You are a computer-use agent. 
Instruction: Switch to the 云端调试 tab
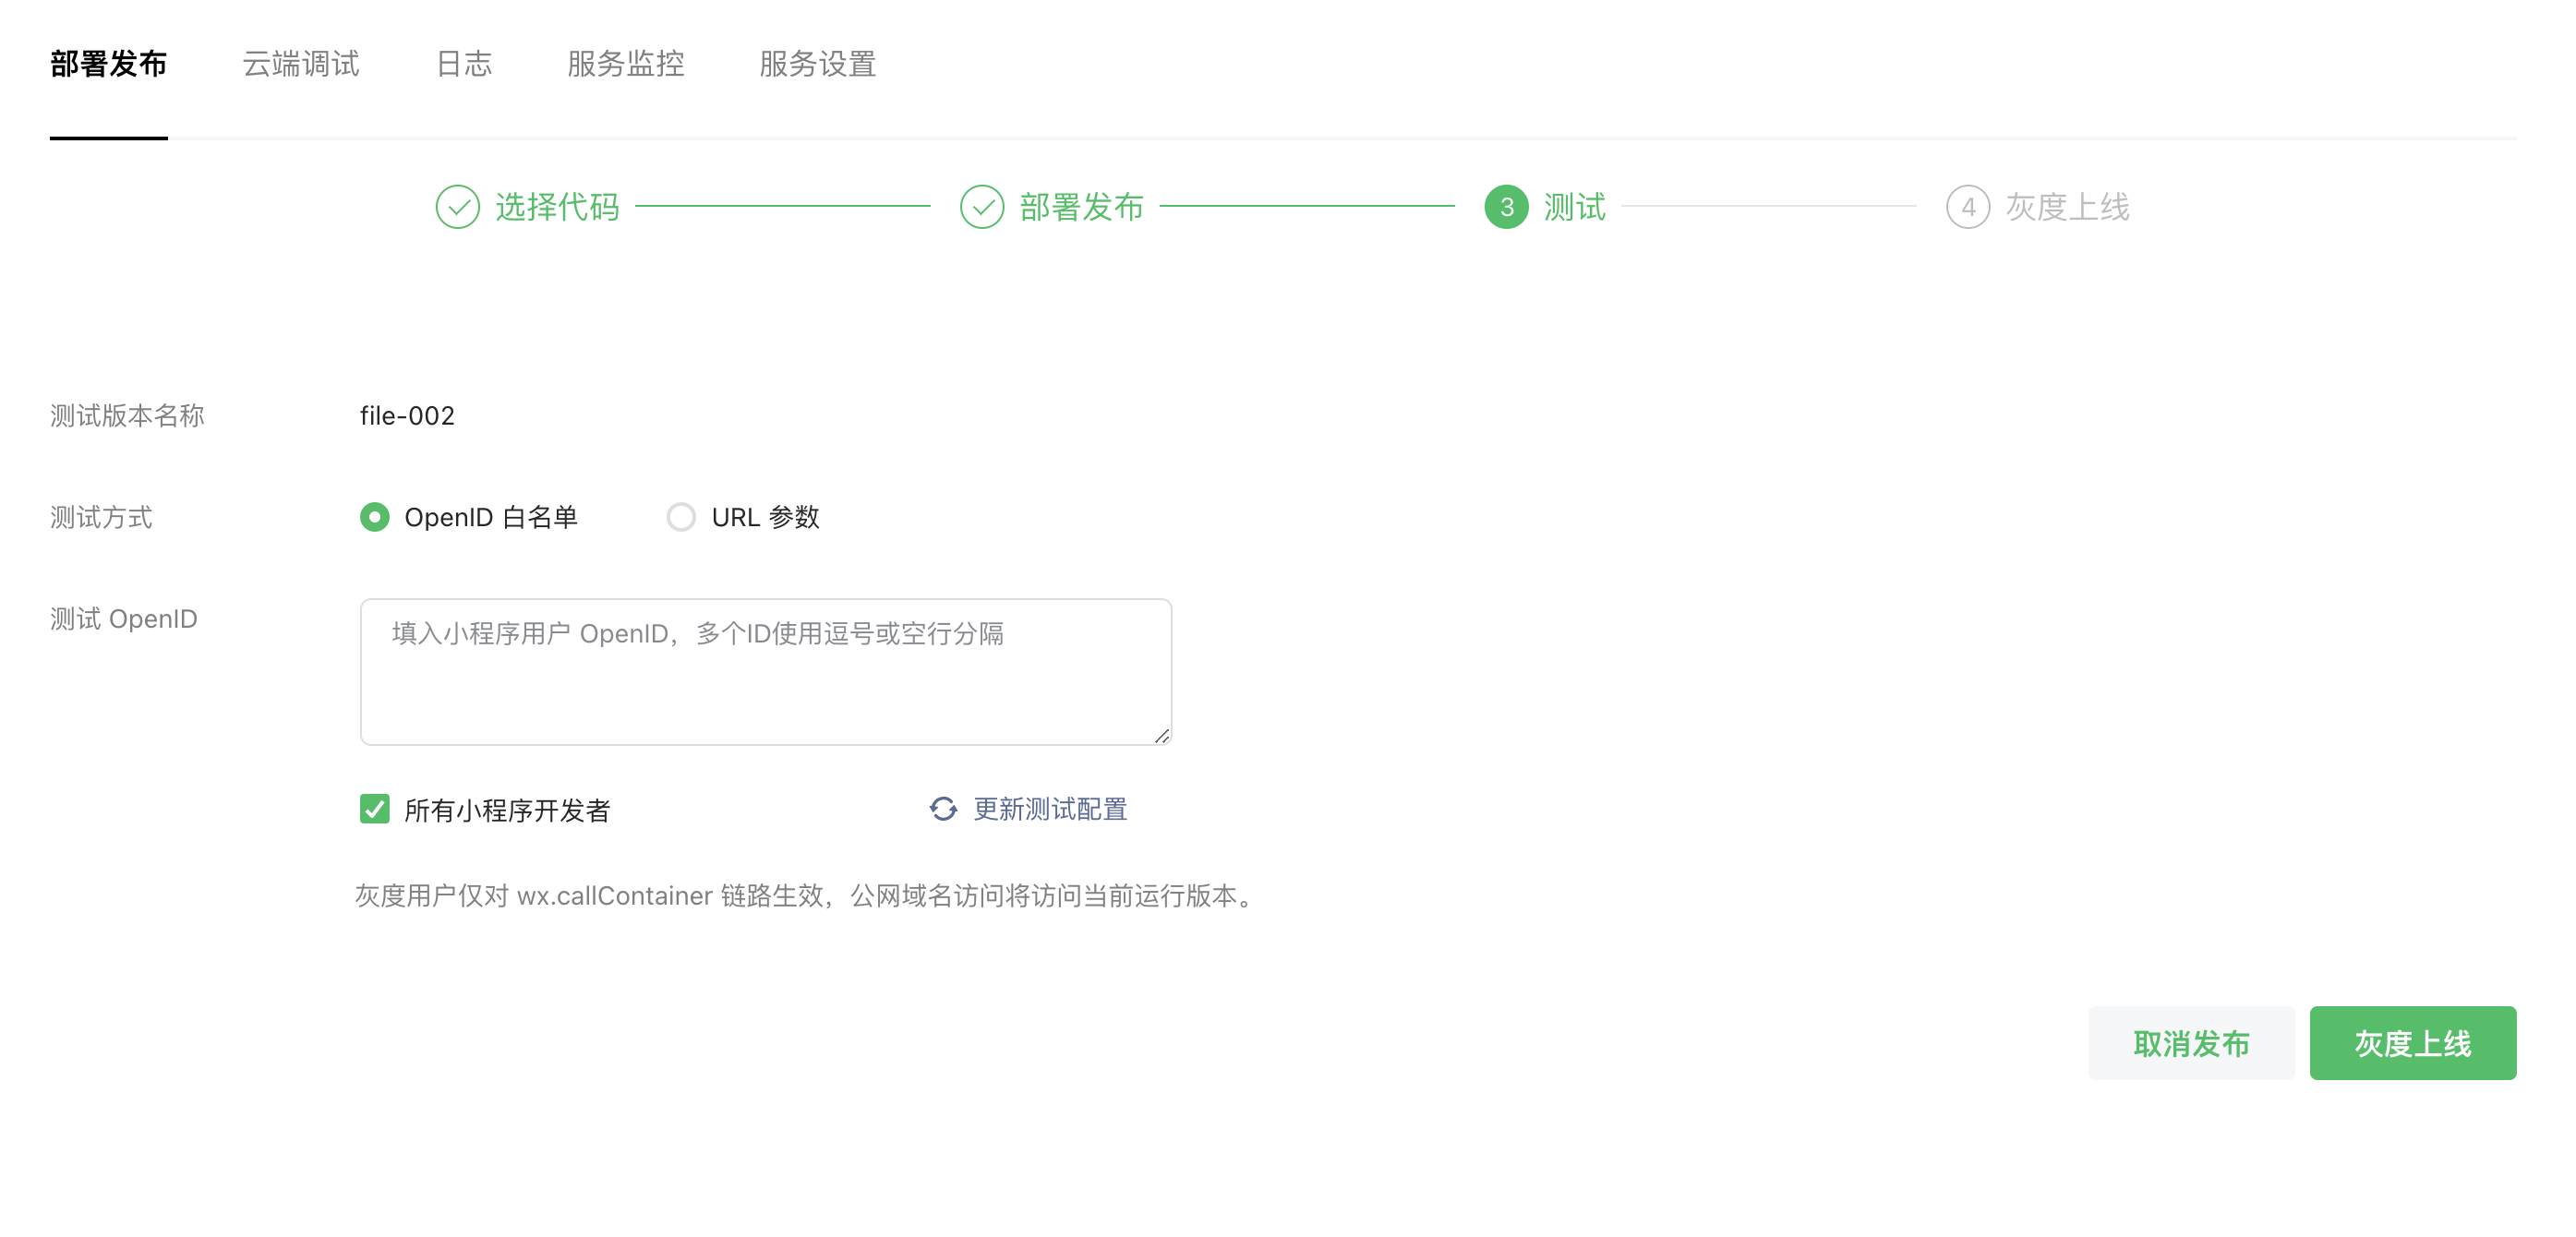click(x=300, y=64)
